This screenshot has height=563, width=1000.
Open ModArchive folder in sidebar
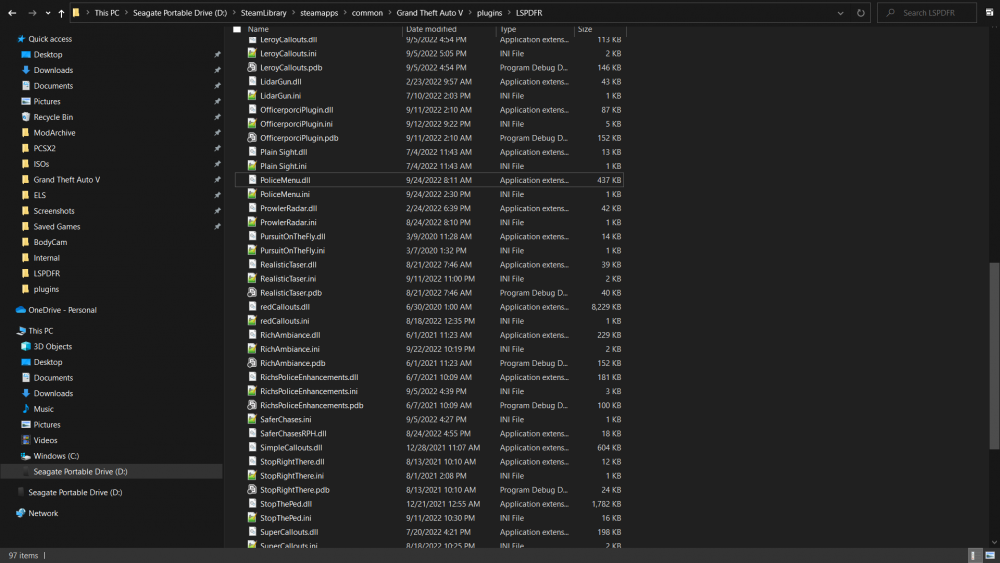(x=54, y=133)
